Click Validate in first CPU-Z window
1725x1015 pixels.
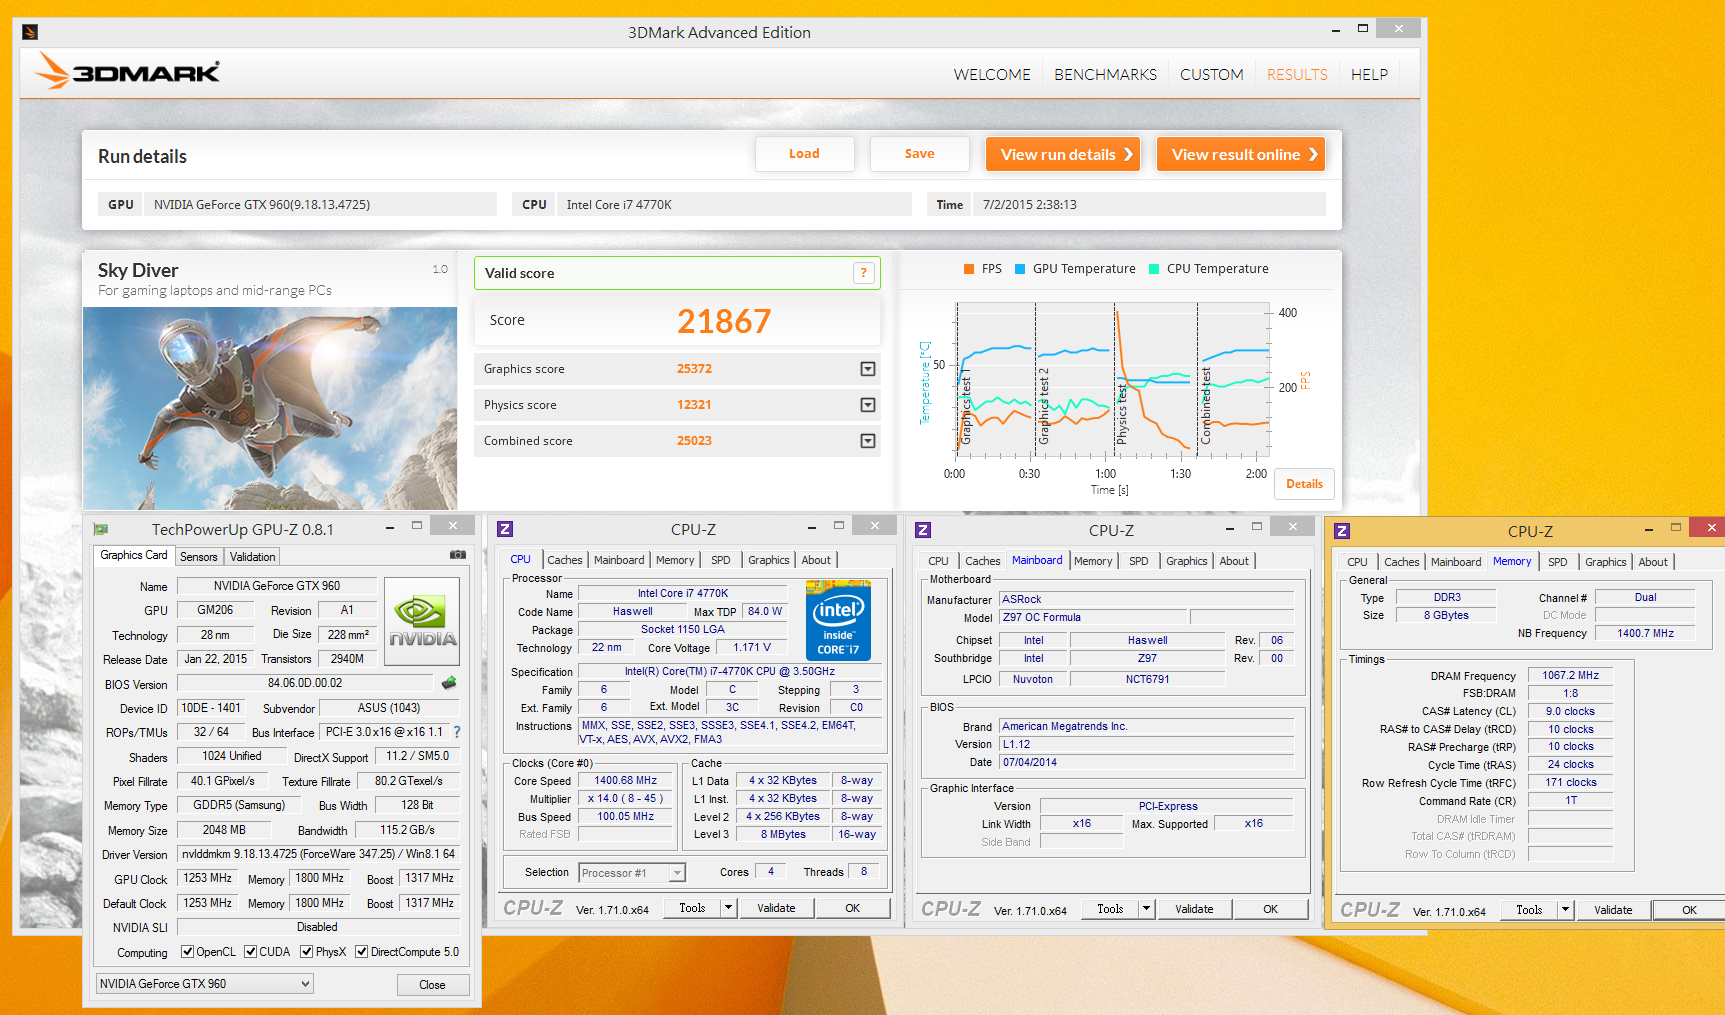tap(776, 908)
